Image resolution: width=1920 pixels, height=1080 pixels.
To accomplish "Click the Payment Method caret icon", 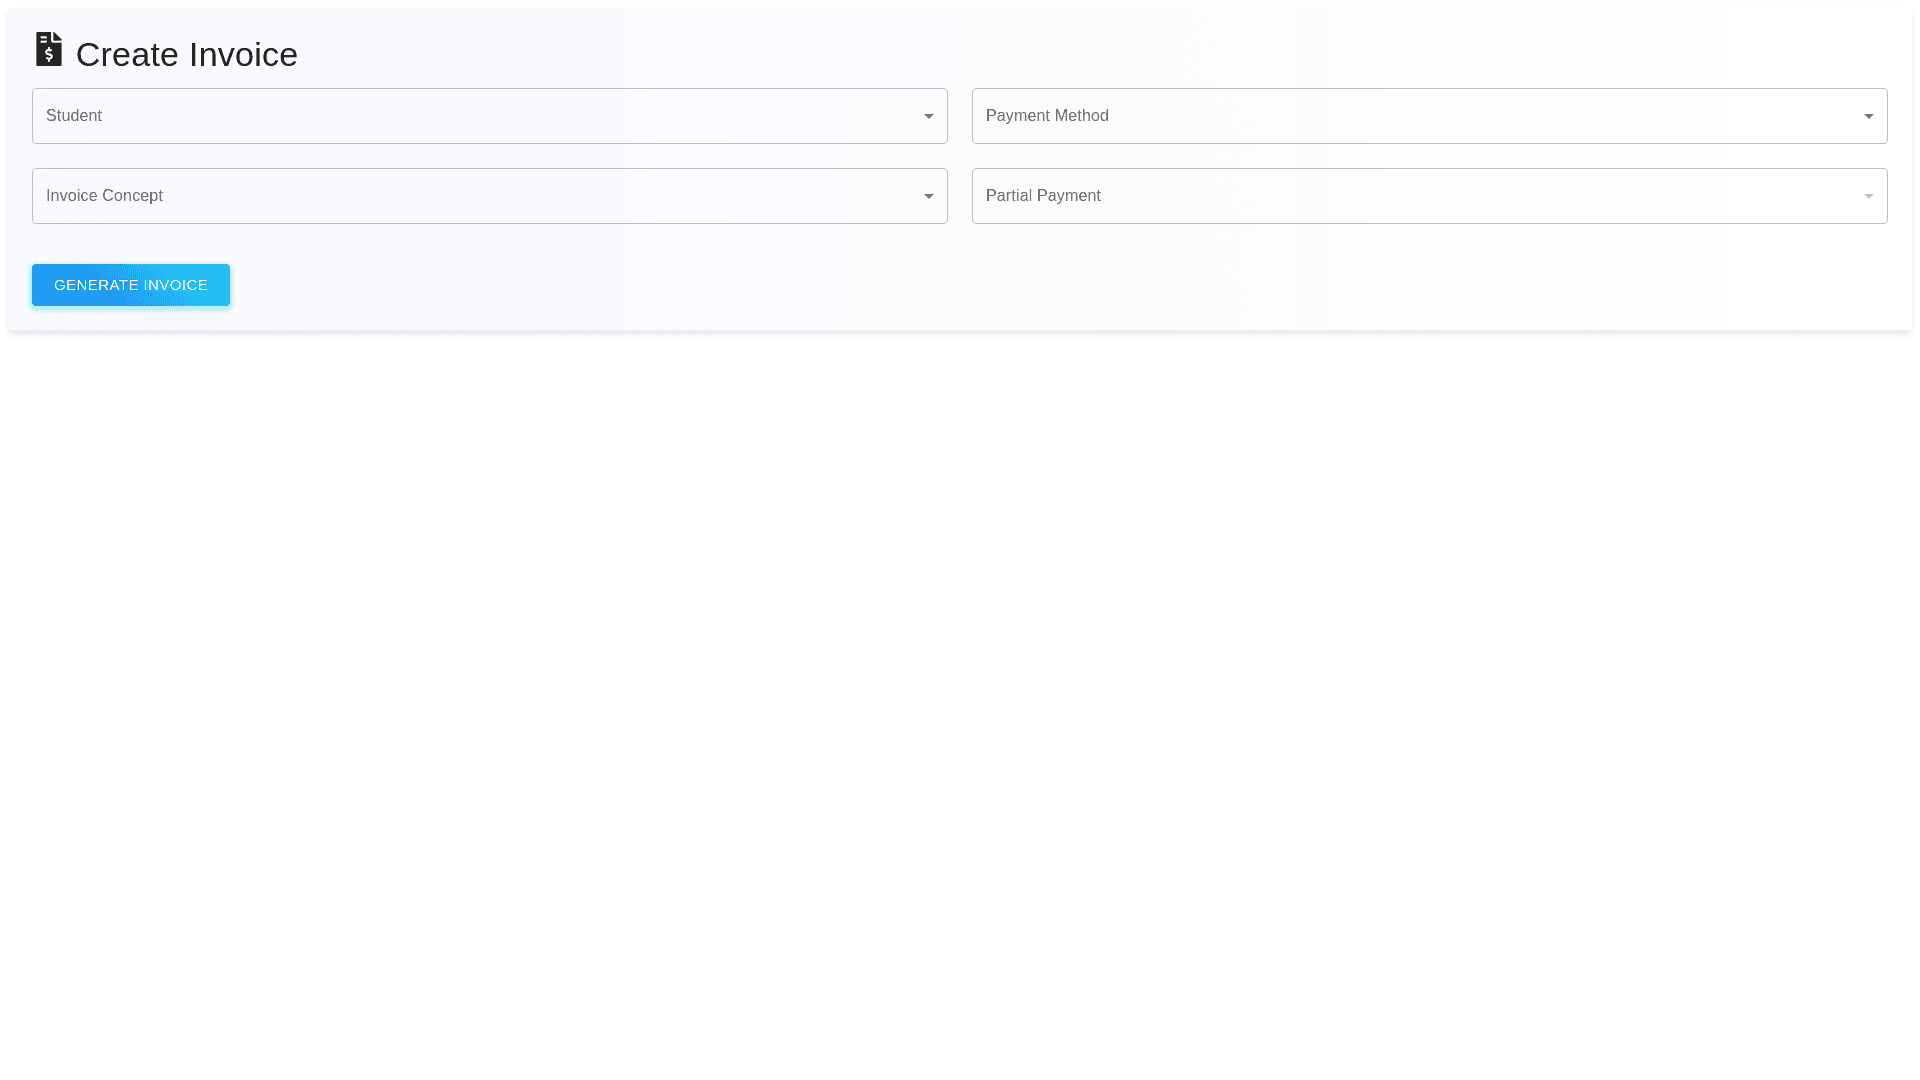I will pos(1868,117).
